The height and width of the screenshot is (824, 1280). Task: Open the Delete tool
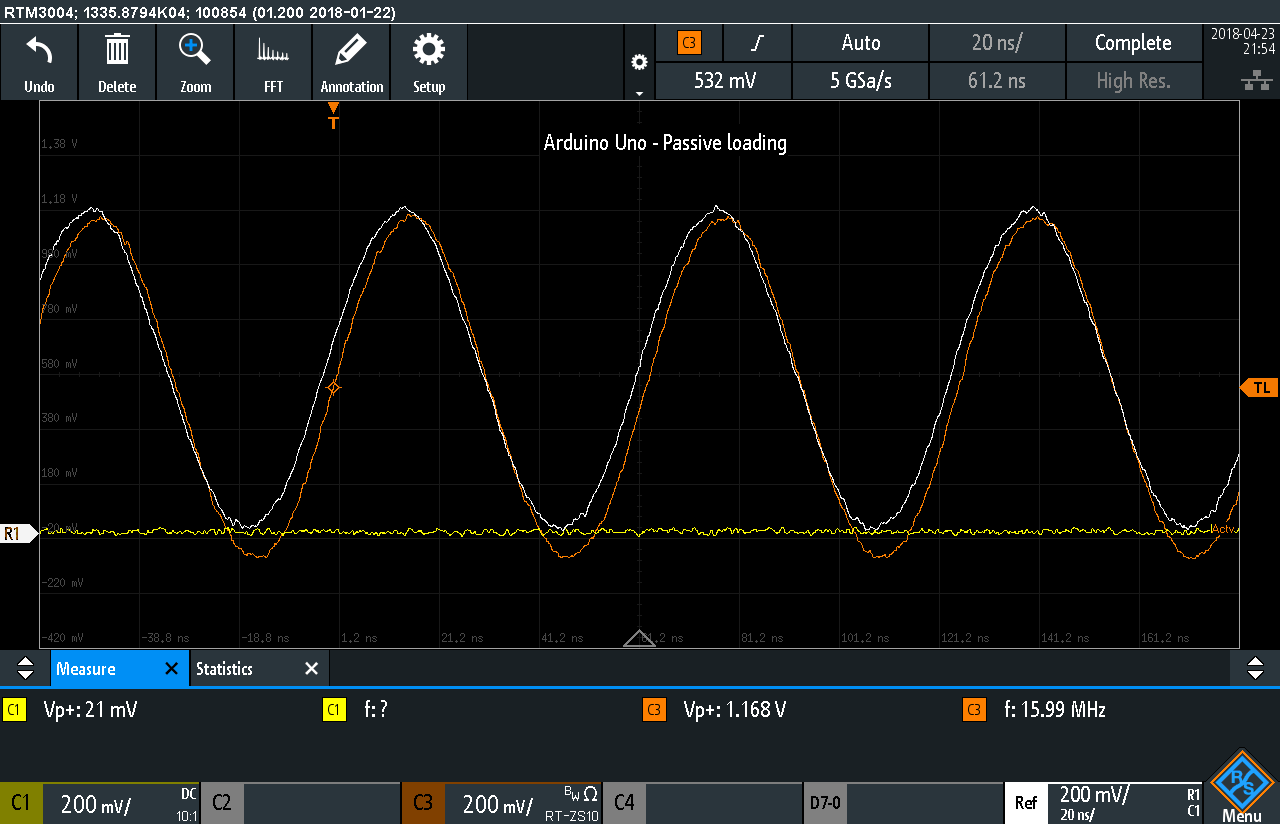point(117,62)
